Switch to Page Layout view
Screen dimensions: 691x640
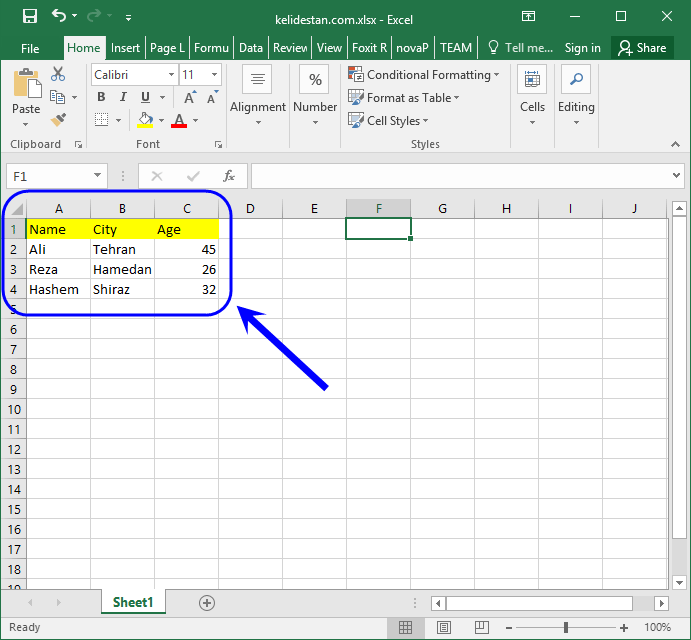(443, 627)
